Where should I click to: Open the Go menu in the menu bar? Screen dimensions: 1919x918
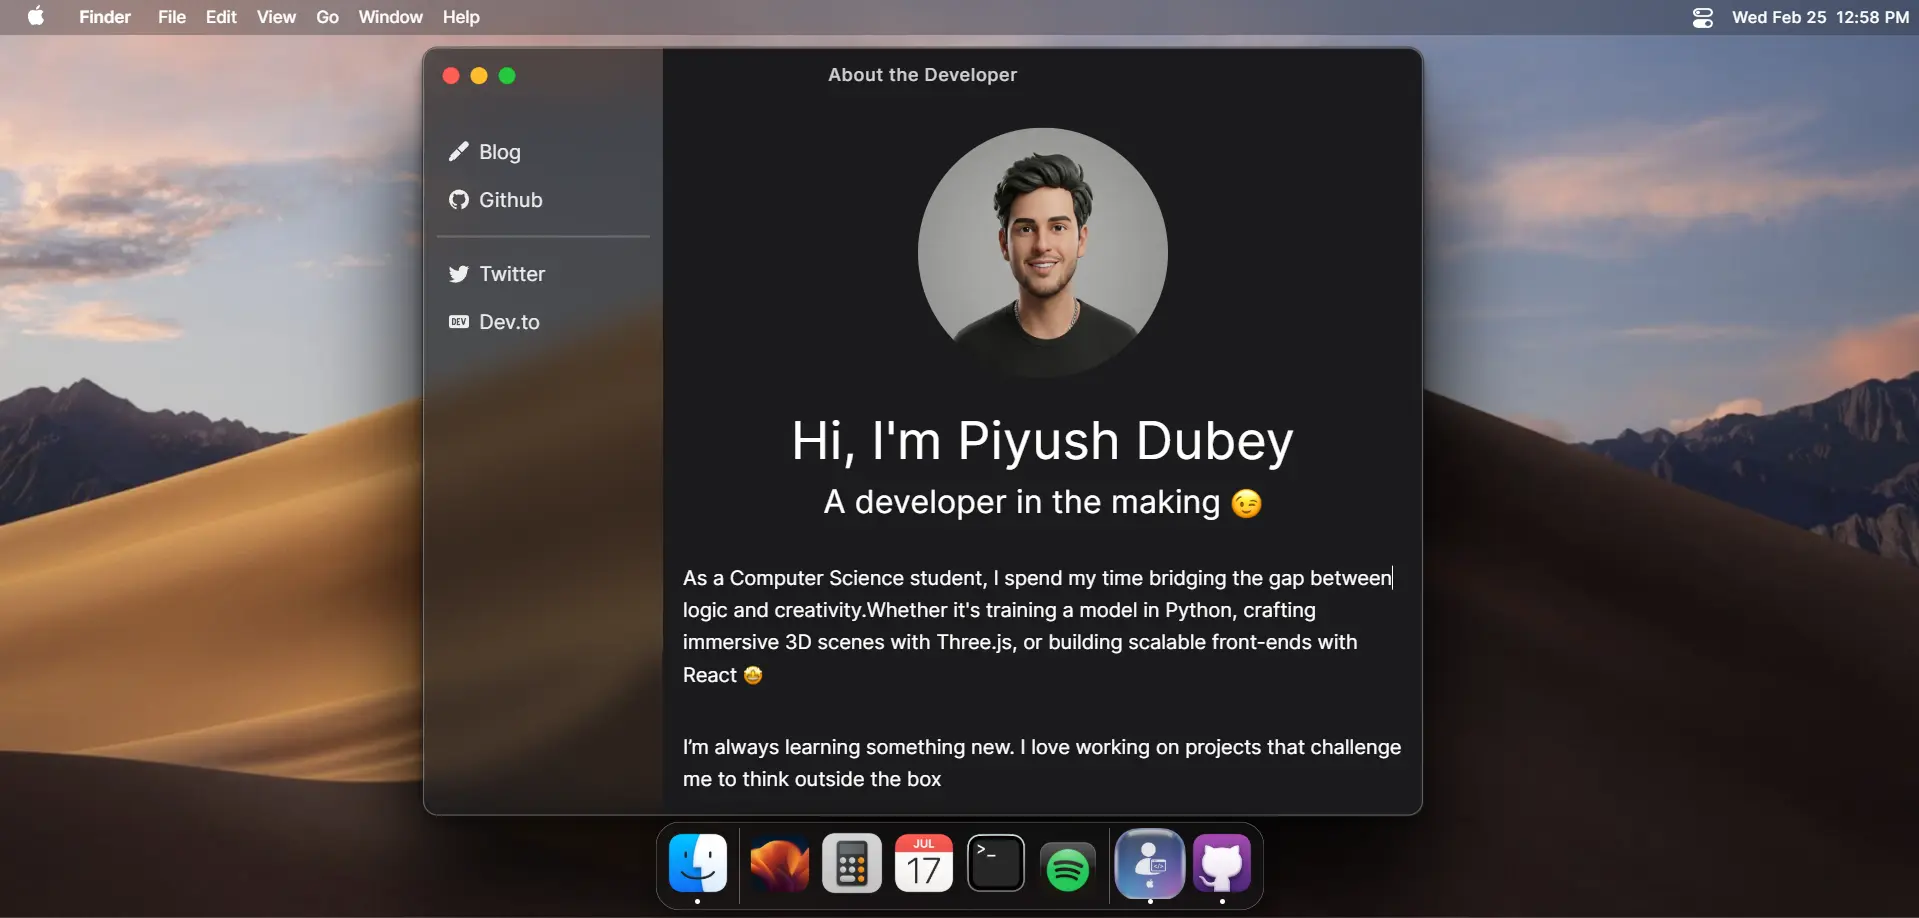[x=326, y=17]
